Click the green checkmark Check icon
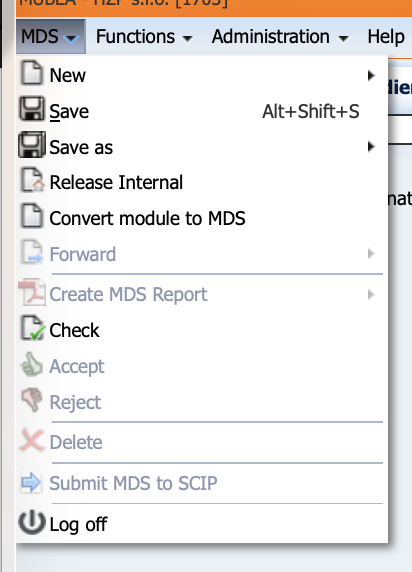 (32, 328)
